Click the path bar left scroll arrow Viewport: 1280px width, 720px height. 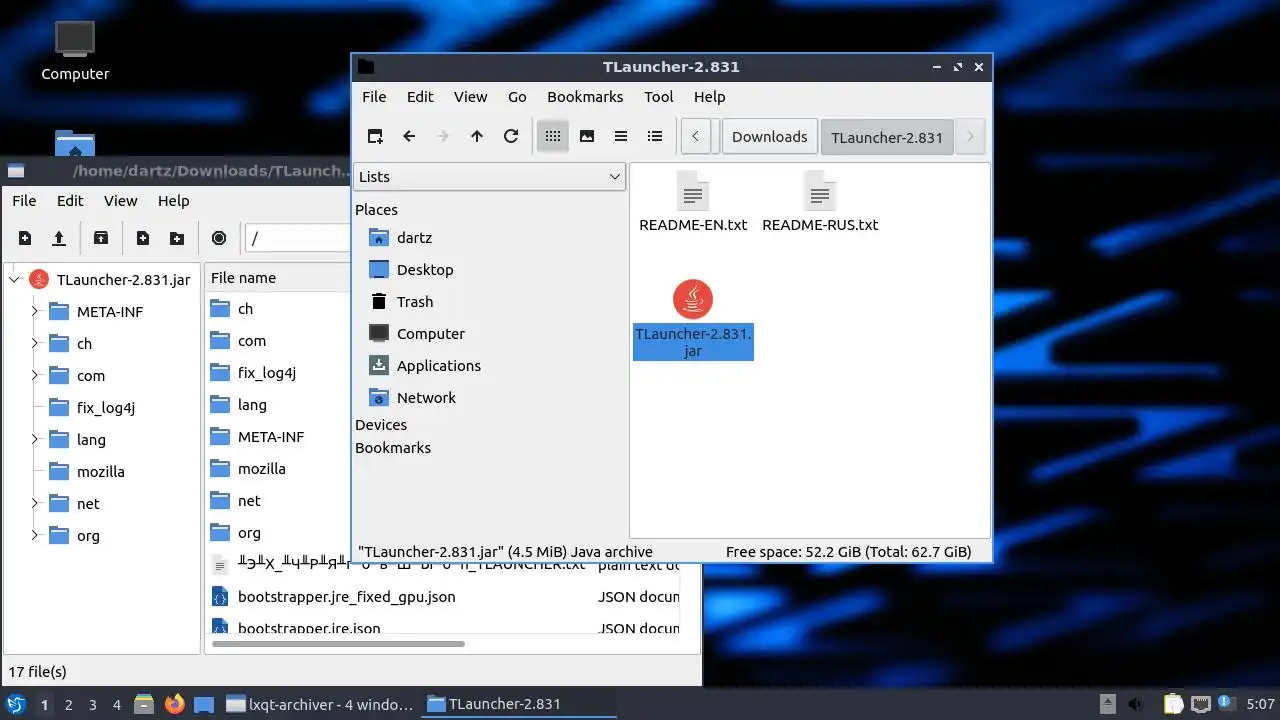(696, 136)
